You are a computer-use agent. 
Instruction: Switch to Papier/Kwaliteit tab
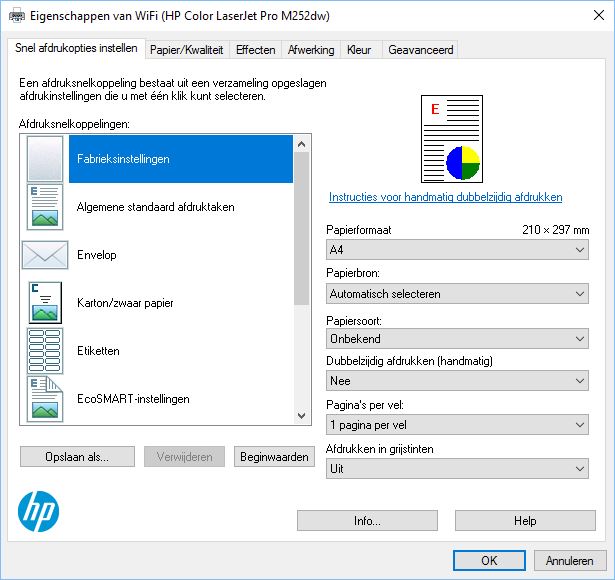tap(187, 50)
